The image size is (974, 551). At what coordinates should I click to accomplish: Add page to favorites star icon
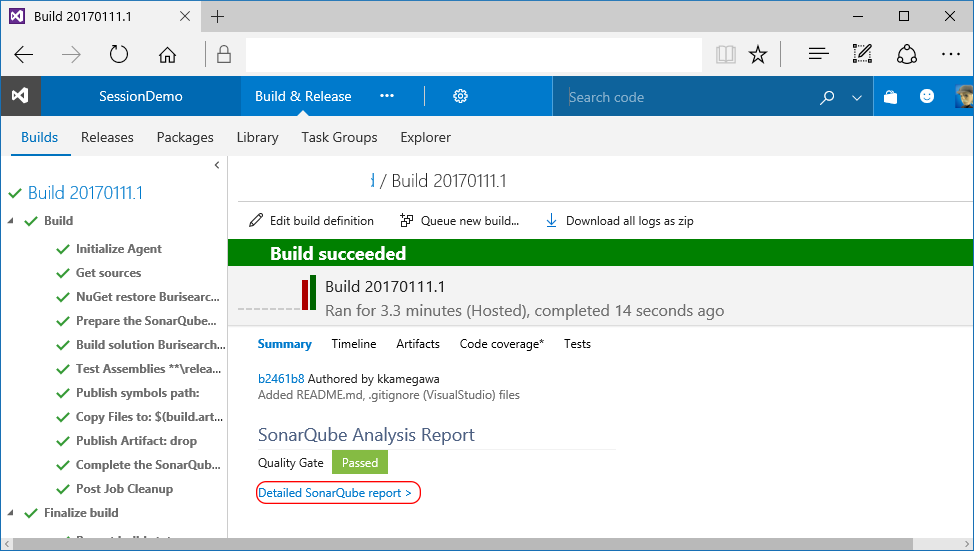pyautogui.click(x=758, y=55)
